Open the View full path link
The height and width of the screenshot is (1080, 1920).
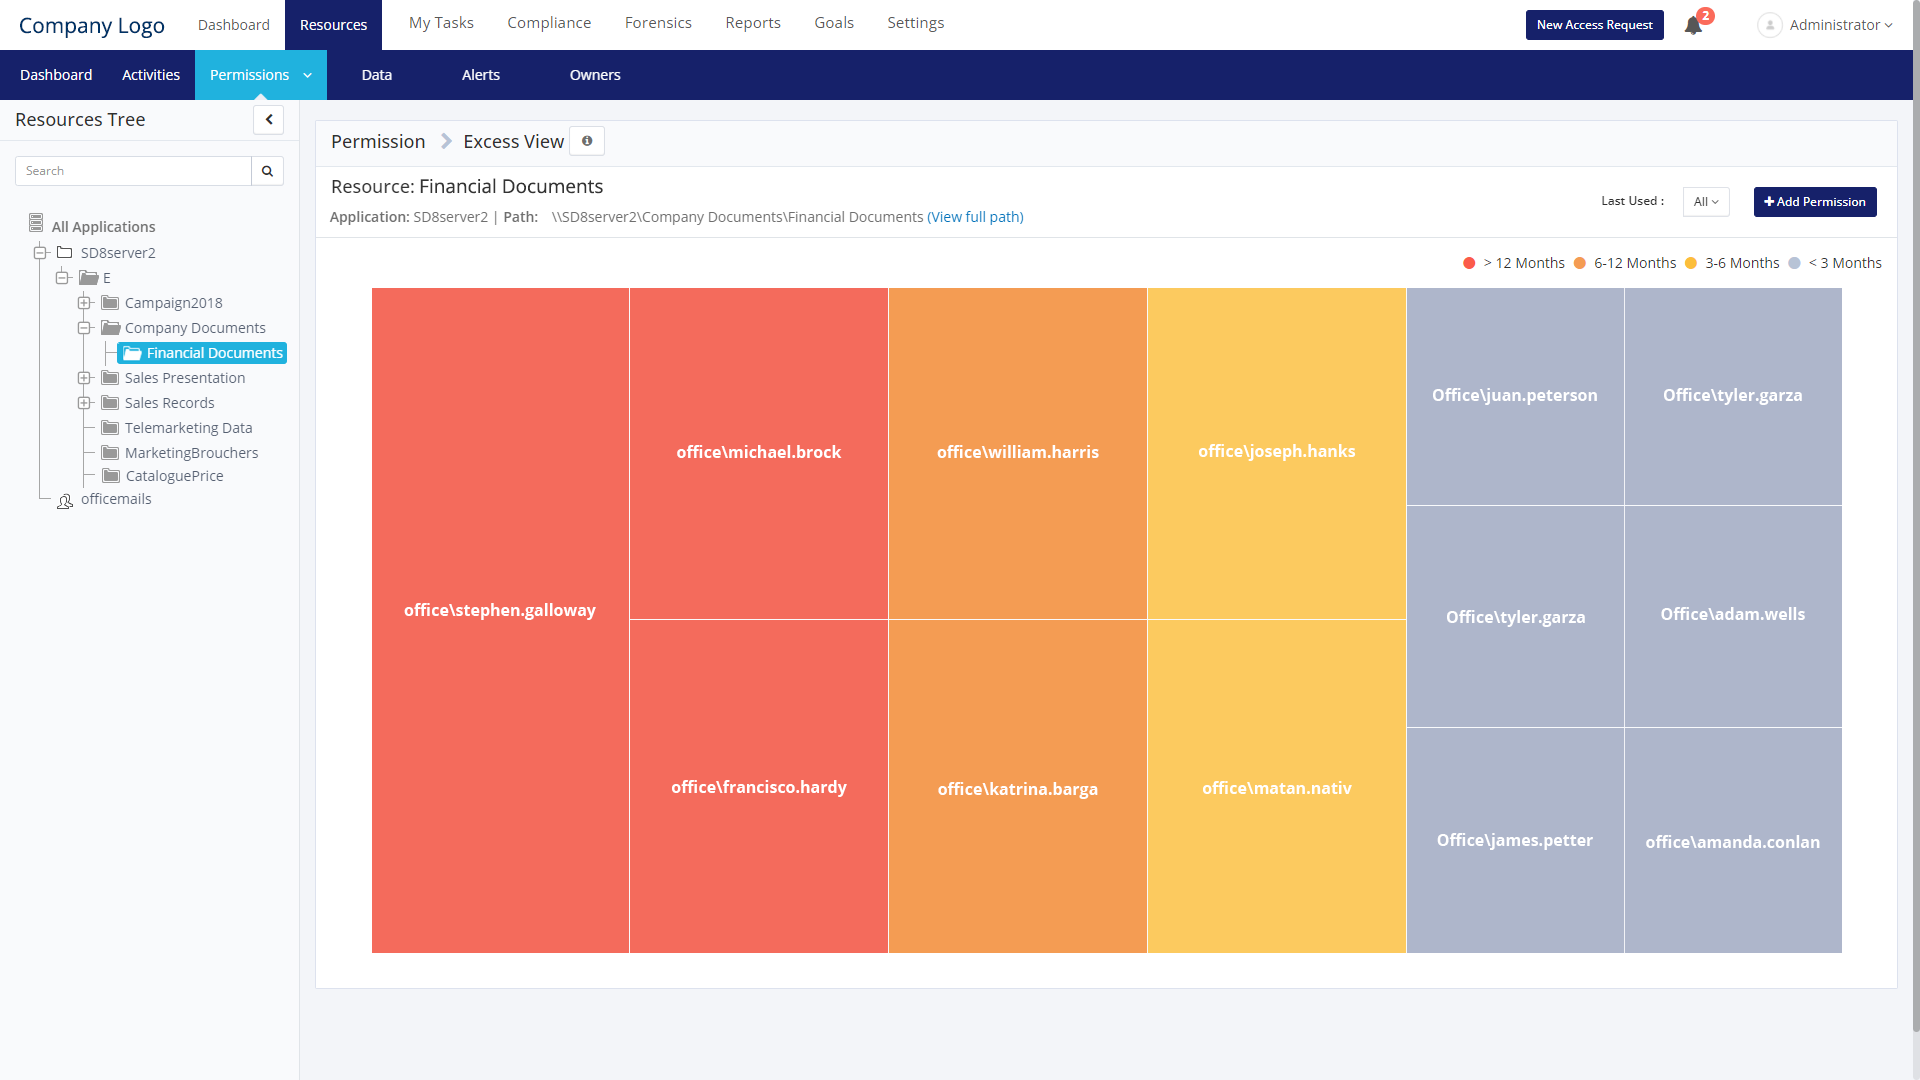(x=975, y=217)
